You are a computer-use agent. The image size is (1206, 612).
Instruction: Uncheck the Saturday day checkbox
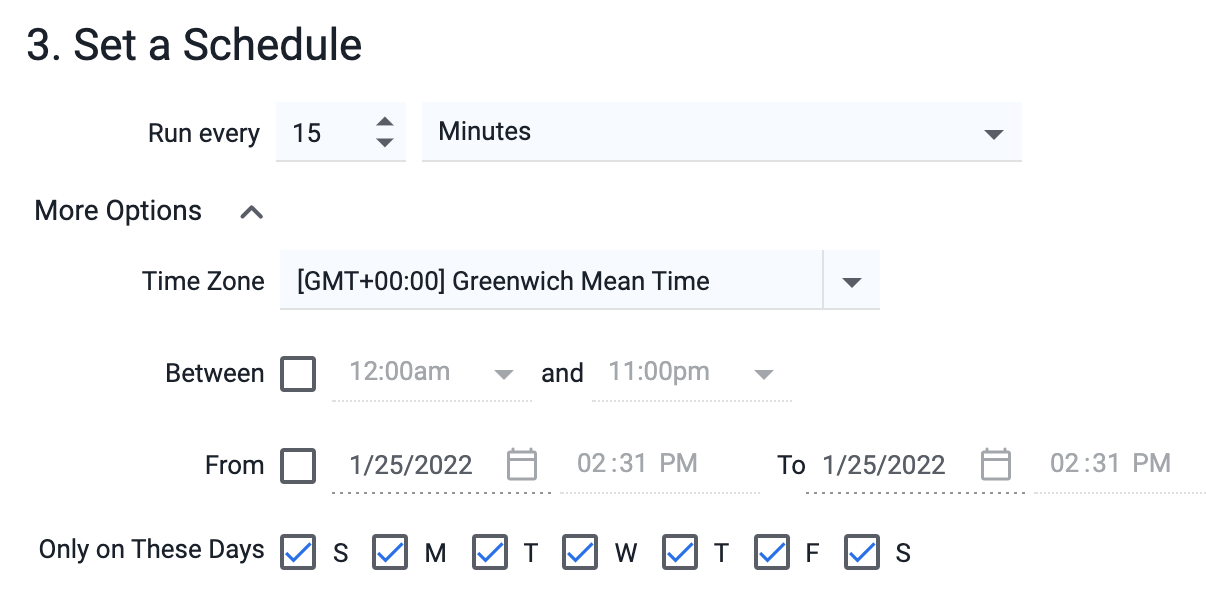[x=862, y=552]
